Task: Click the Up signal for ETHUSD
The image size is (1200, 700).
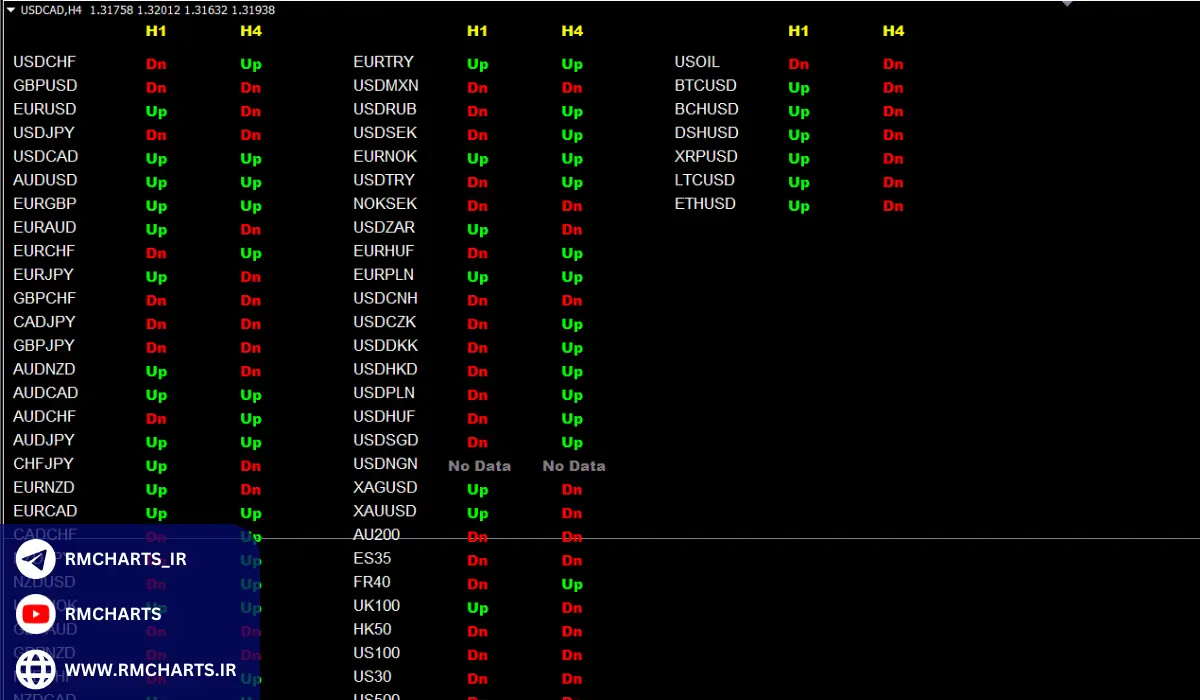Action: [798, 205]
